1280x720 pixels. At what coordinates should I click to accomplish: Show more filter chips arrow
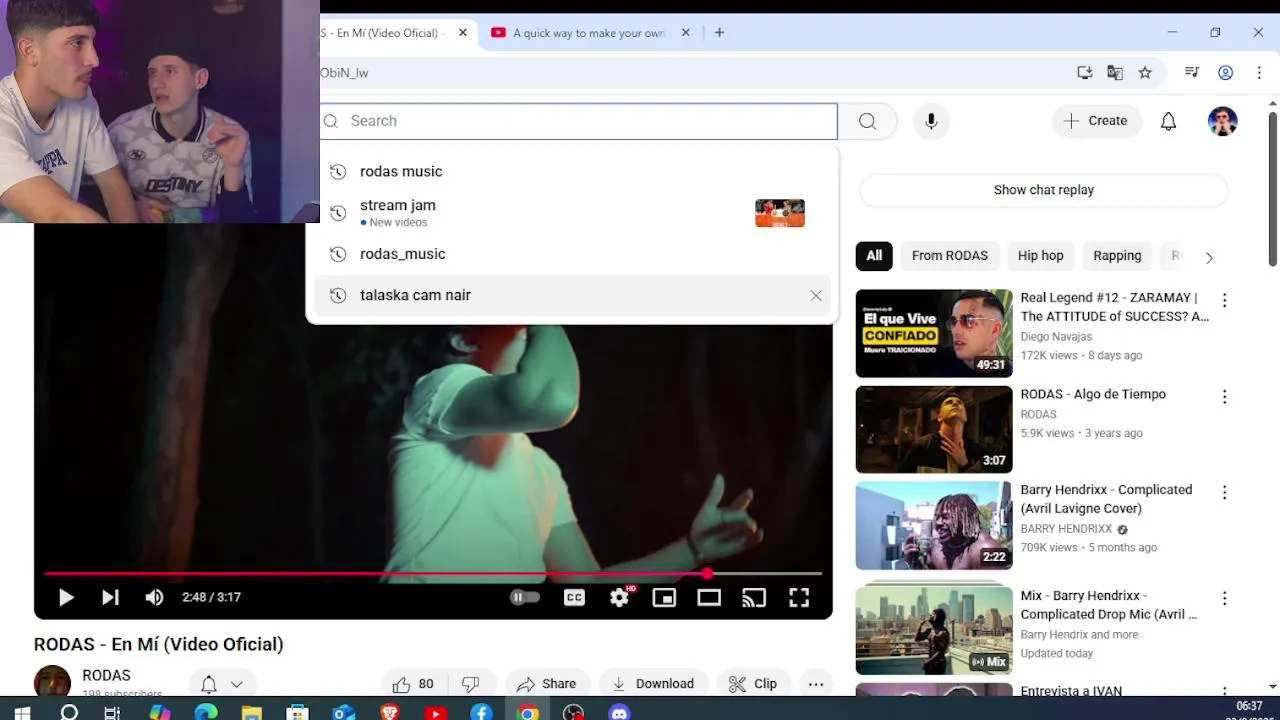click(1209, 257)
